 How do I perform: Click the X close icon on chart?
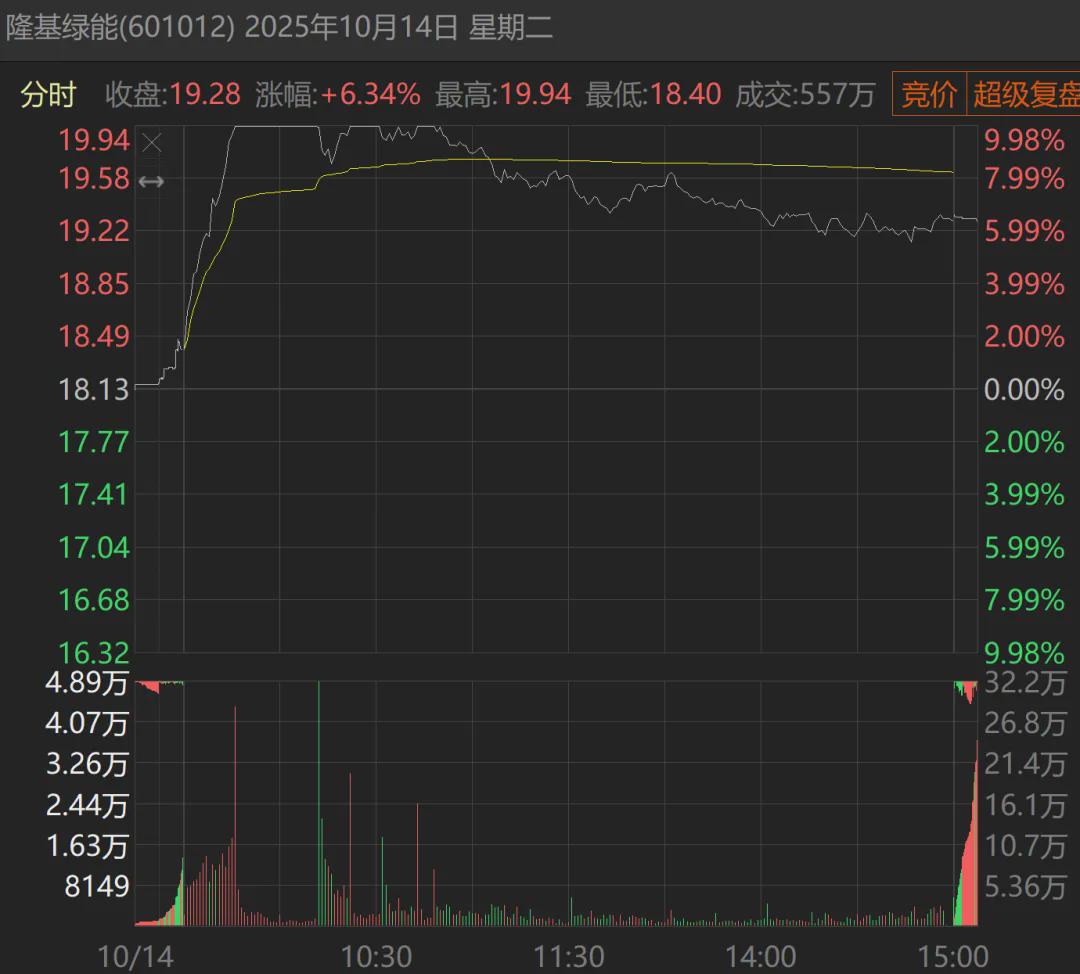152,143
